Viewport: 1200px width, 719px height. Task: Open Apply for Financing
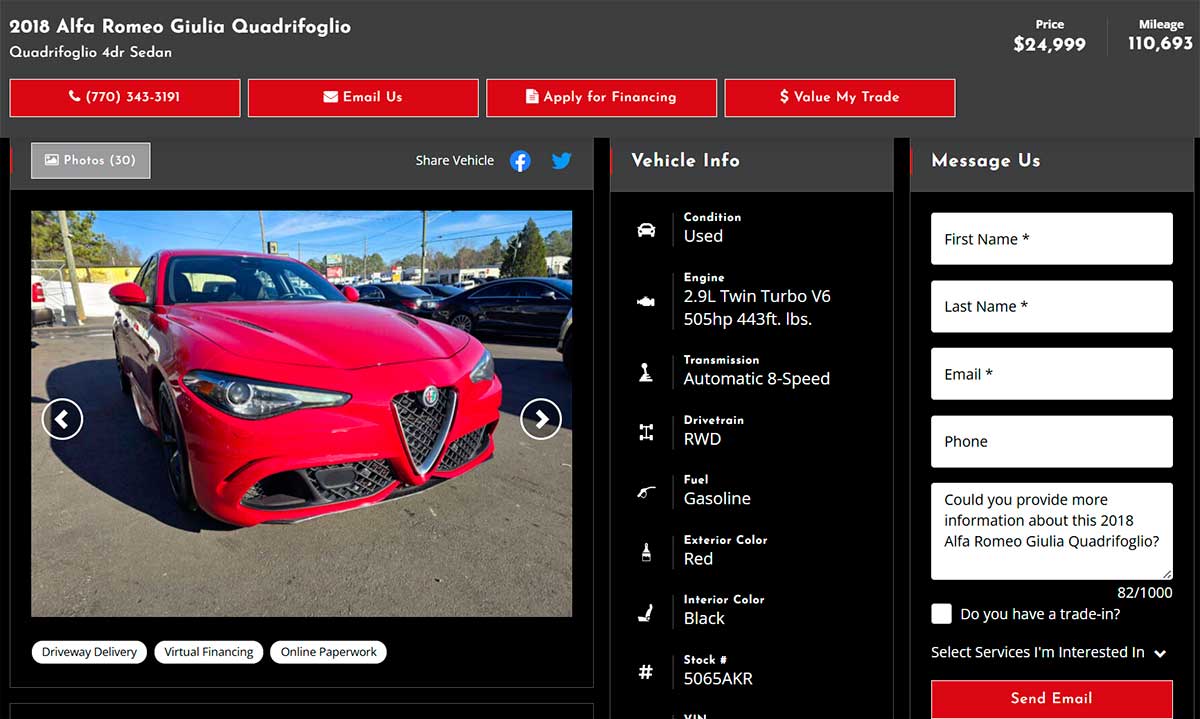click(x=601, y=98)
